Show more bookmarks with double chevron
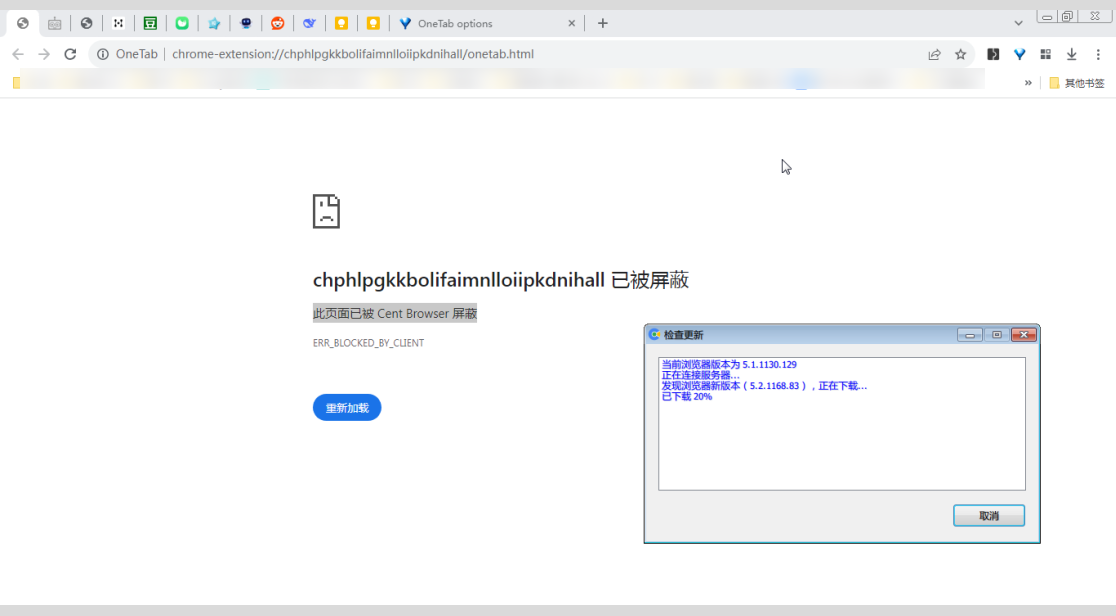 pos(1028,83)
